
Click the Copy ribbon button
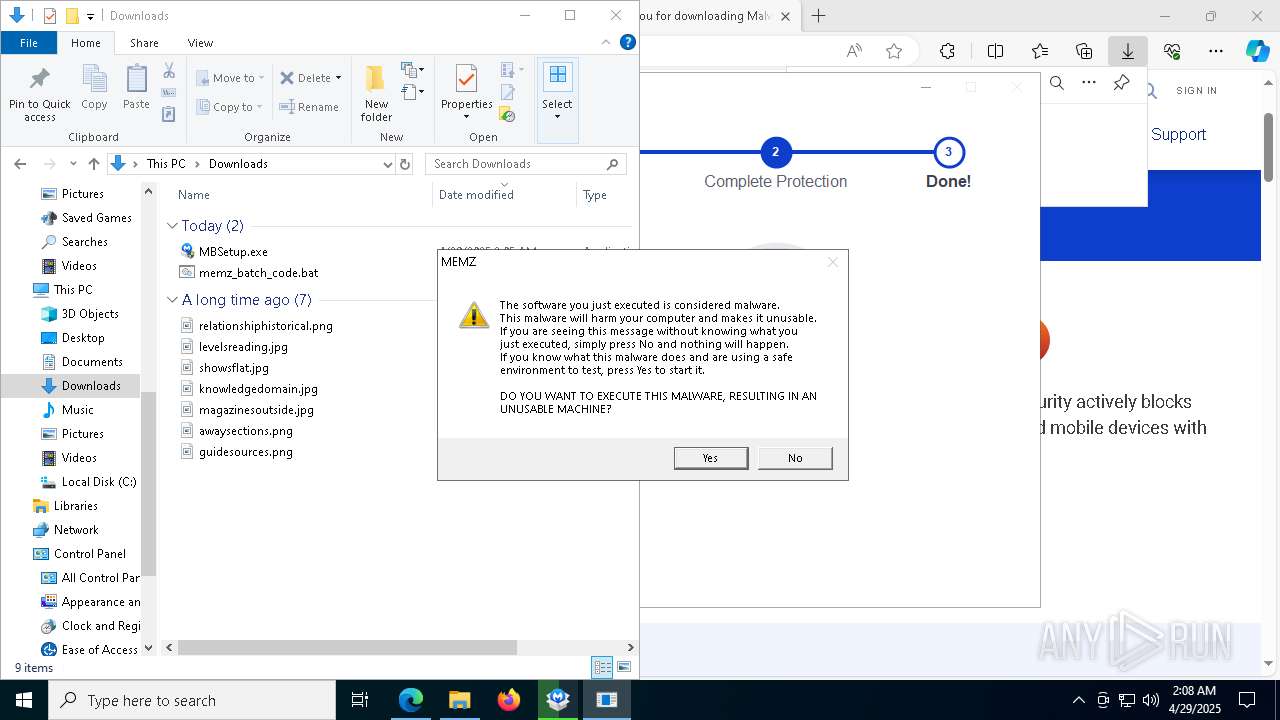[x=94, y=87]
